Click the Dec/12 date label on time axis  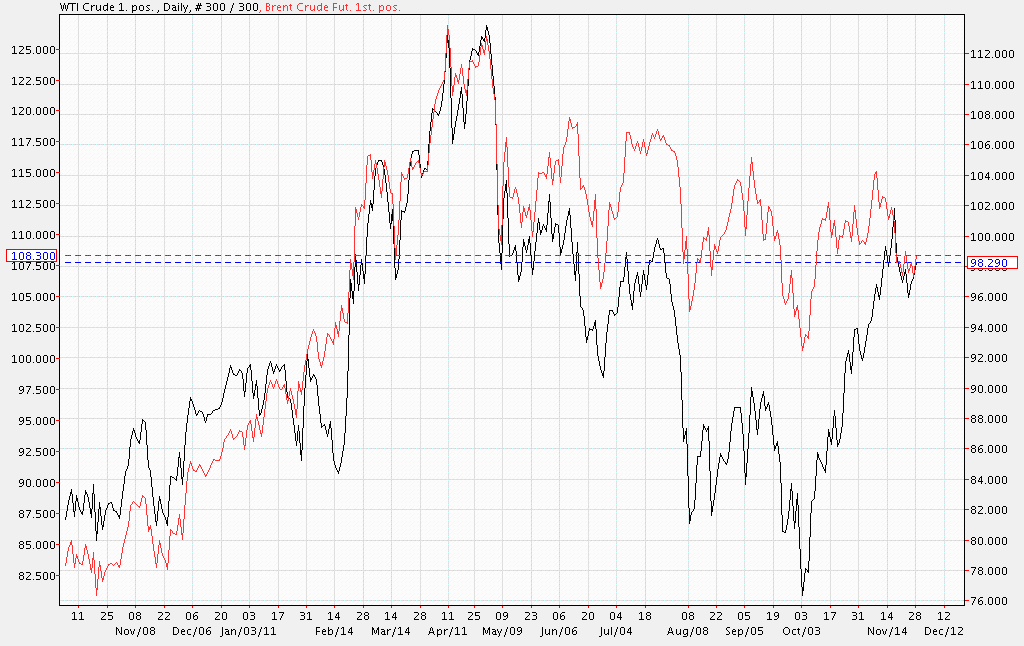pyautogui.click(x=943, y=631)
